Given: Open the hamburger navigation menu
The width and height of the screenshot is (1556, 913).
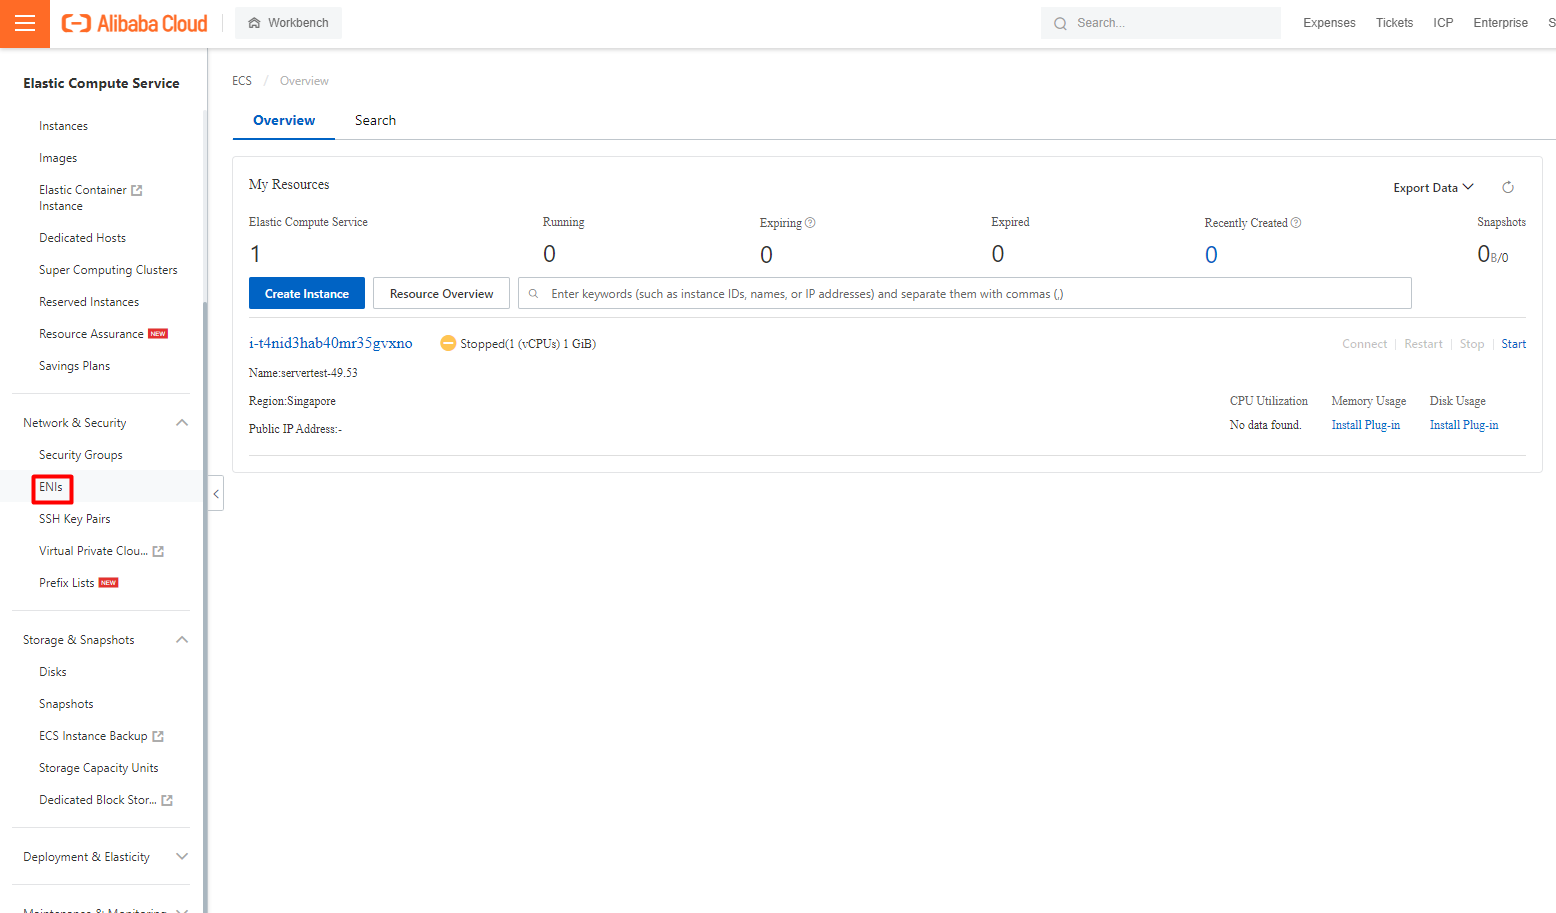Looking at the screenshot, I should (x=25, y=23).
